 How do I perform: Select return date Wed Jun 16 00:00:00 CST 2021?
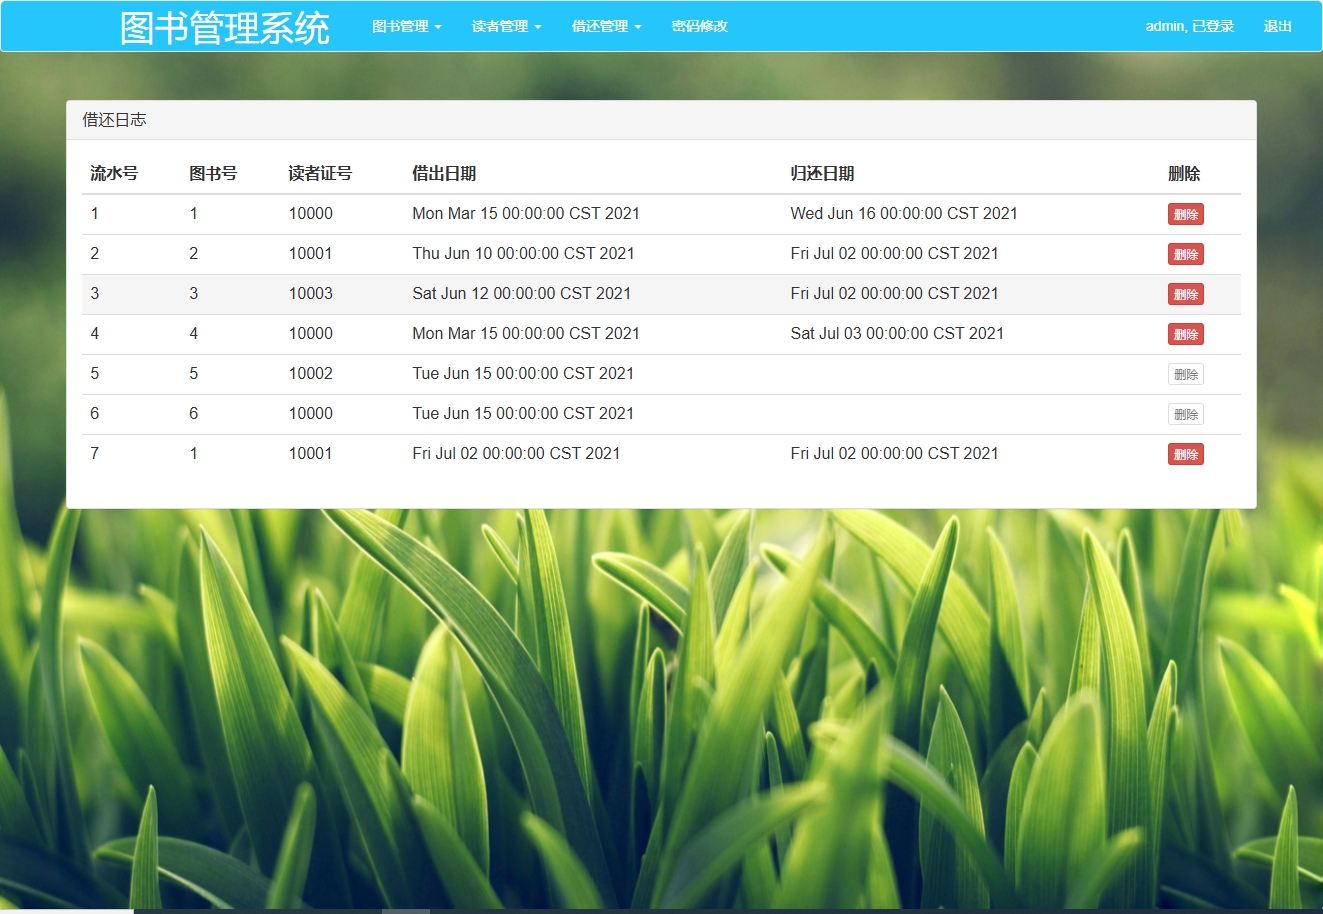point(904,213)
